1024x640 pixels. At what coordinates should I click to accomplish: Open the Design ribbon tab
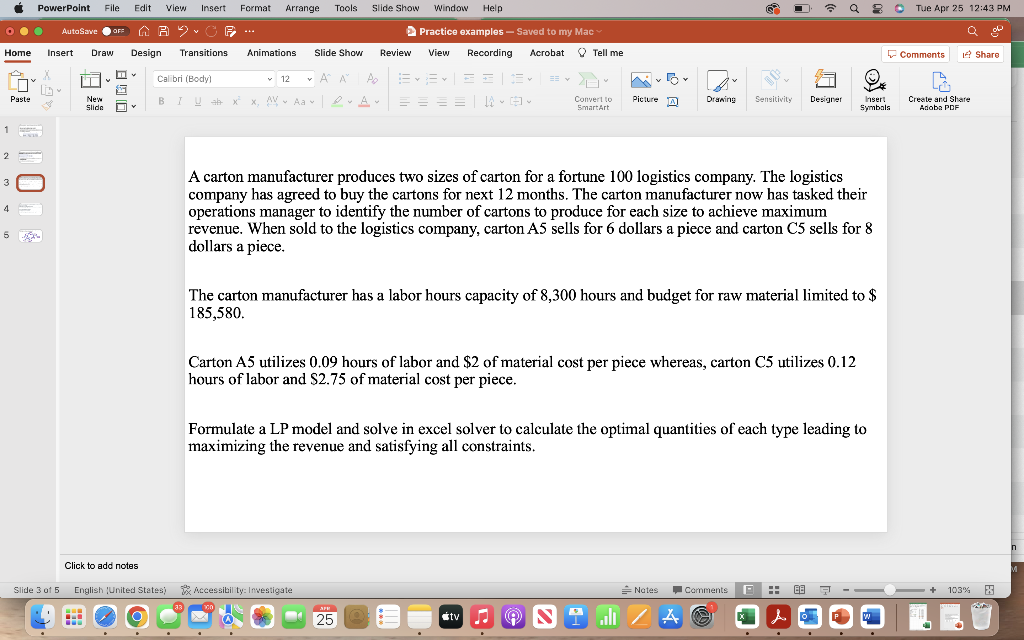pos(146,53)
